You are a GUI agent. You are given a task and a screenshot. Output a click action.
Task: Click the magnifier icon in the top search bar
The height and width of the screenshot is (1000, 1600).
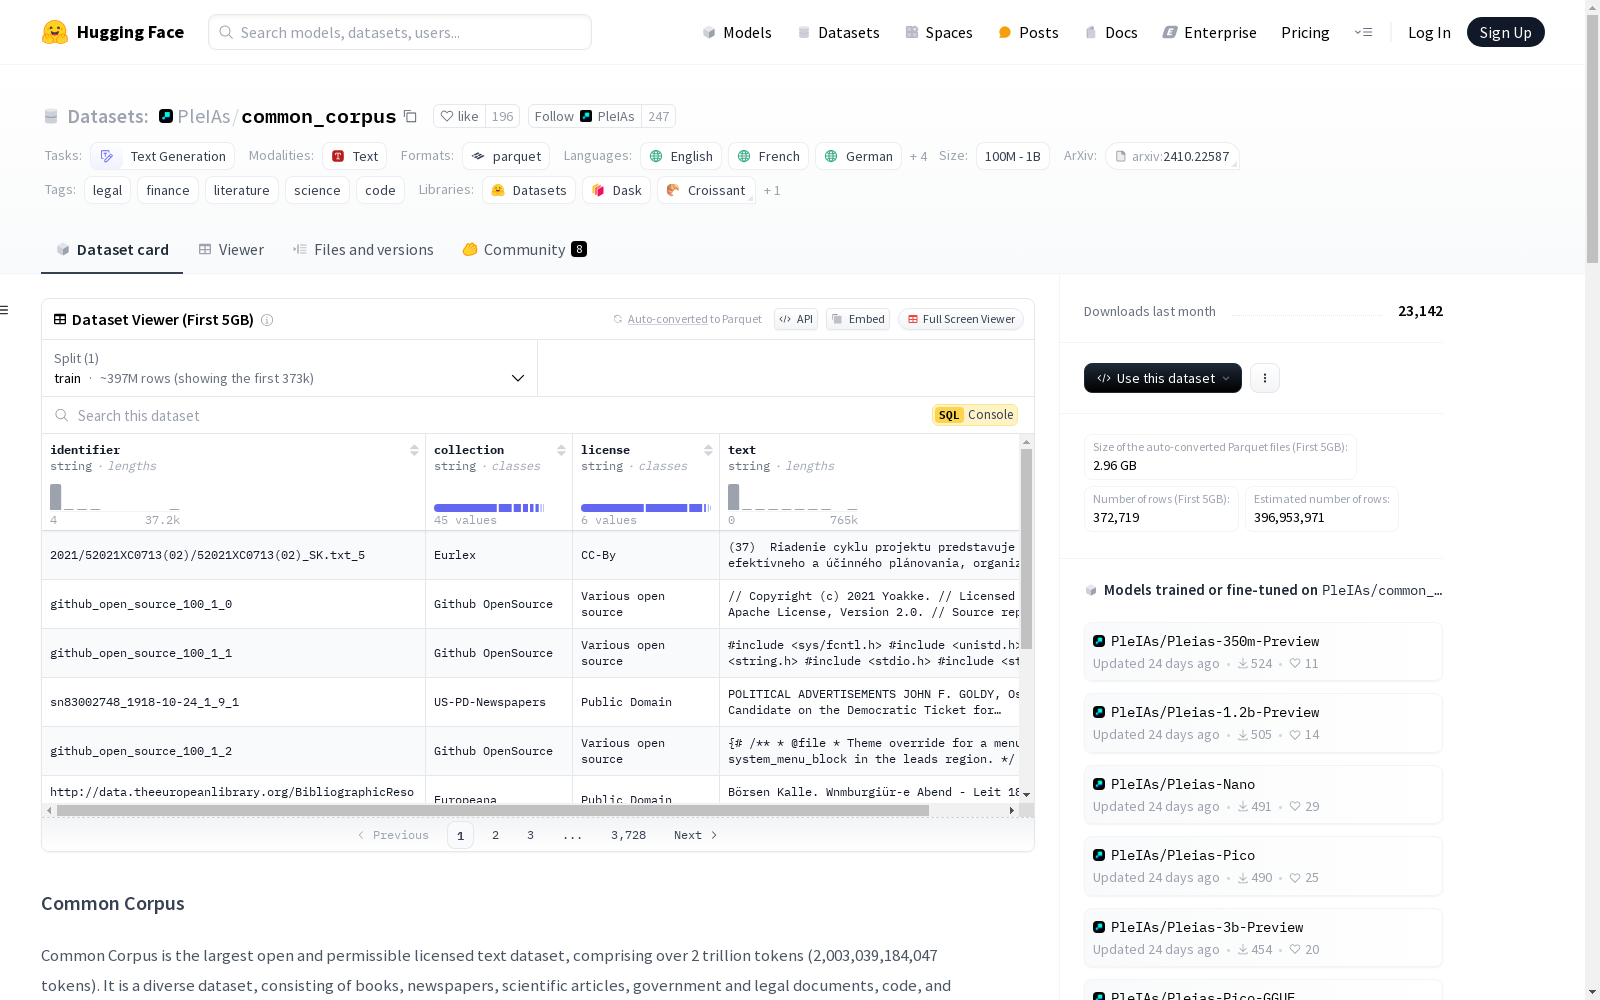226,32
